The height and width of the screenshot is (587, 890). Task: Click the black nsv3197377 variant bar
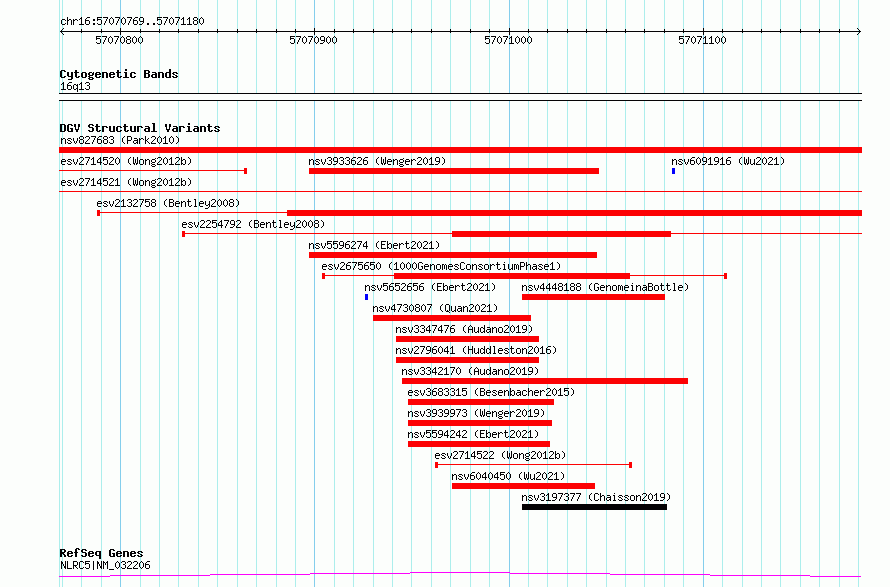pos(594,507)
